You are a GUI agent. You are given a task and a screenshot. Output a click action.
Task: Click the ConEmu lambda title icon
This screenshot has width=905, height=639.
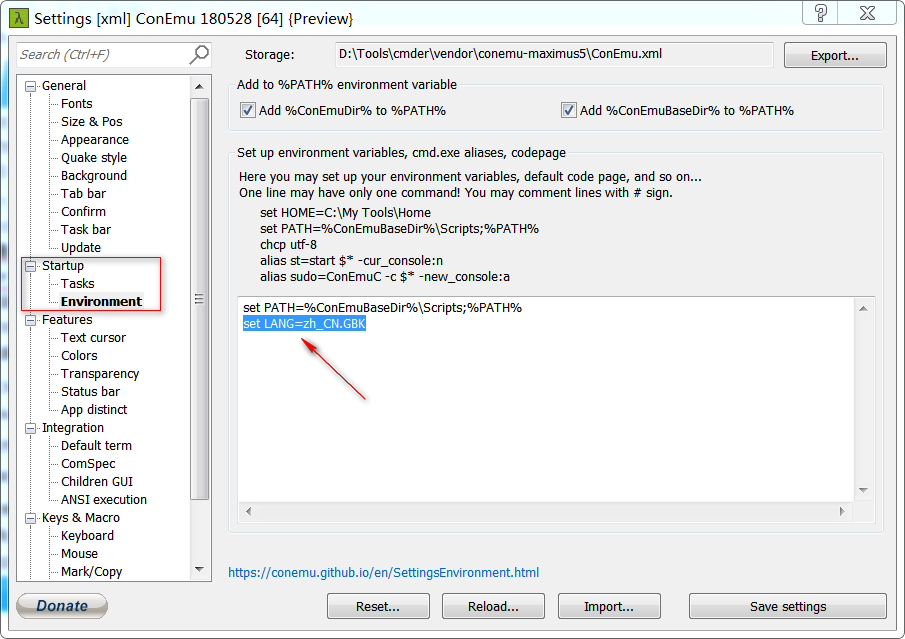(x=19, y=18)
